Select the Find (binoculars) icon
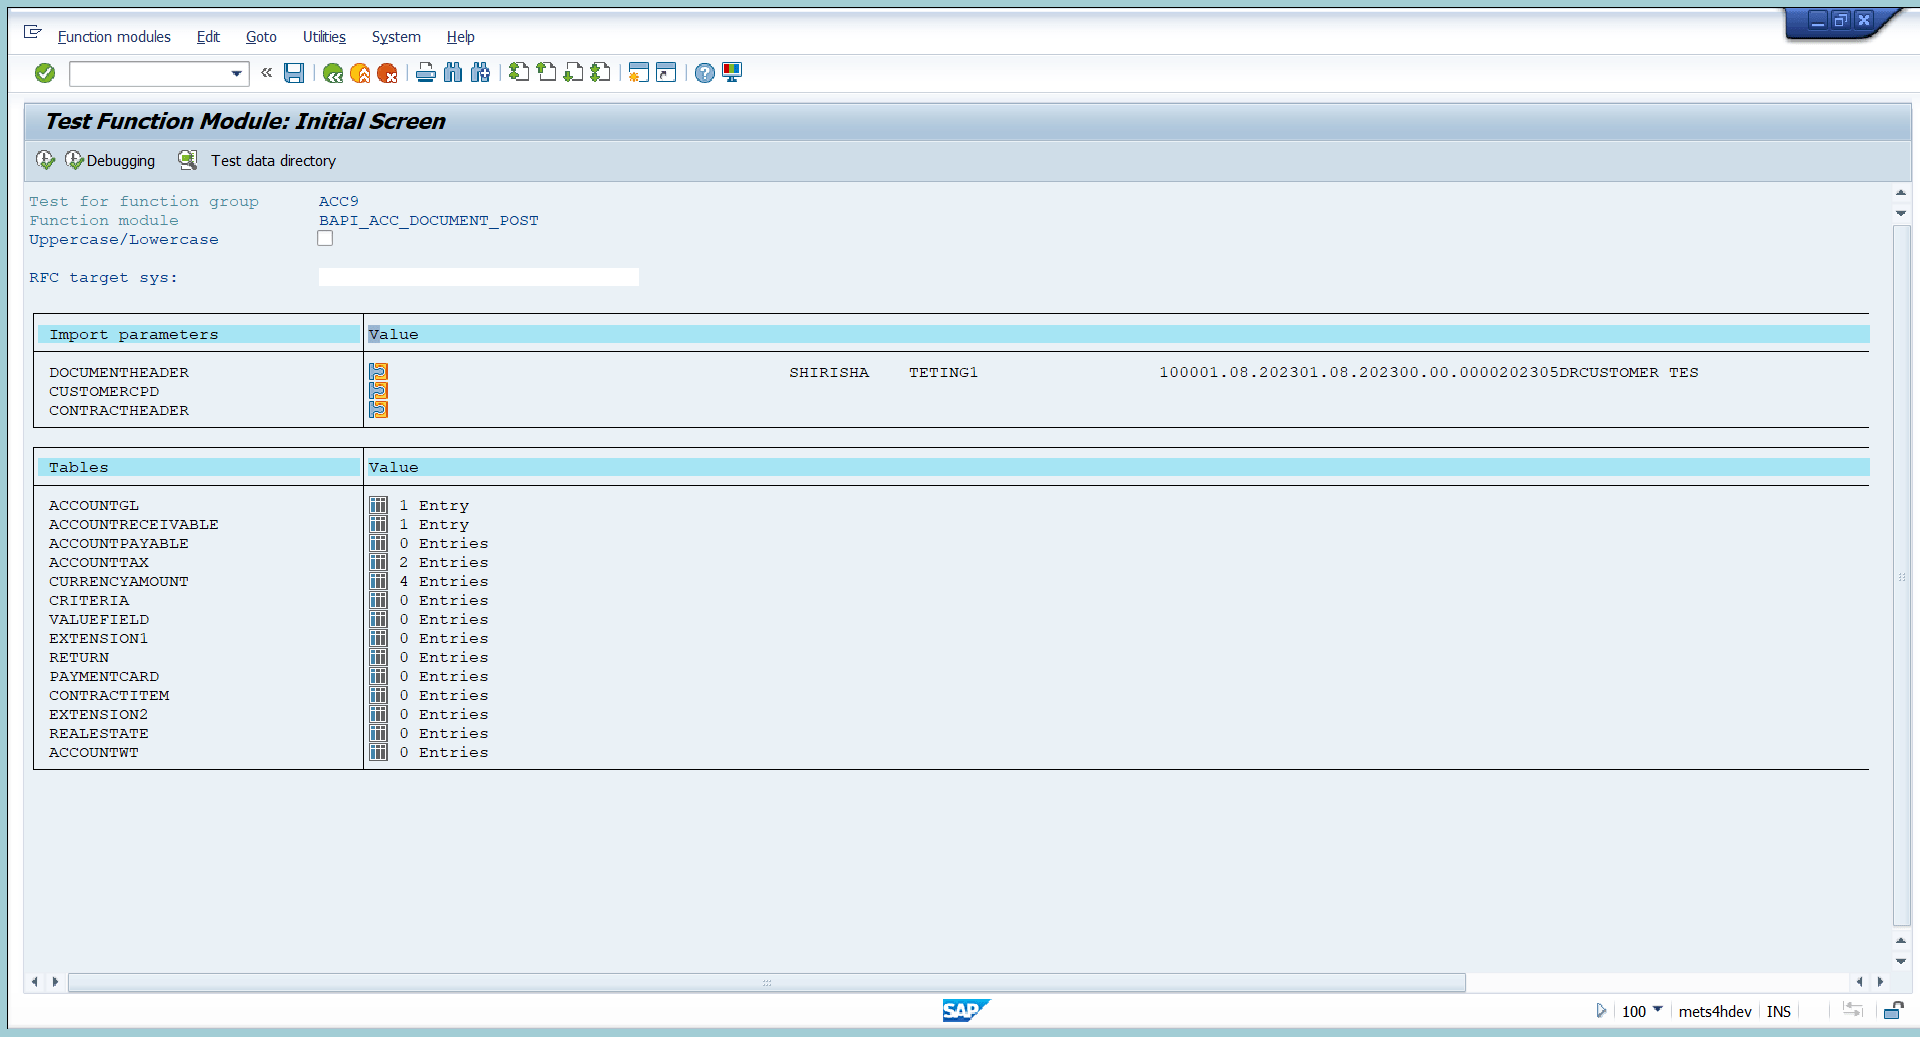Image resolution: width=1920 pixels, height=1037 pixels. (x=452, y=72)
